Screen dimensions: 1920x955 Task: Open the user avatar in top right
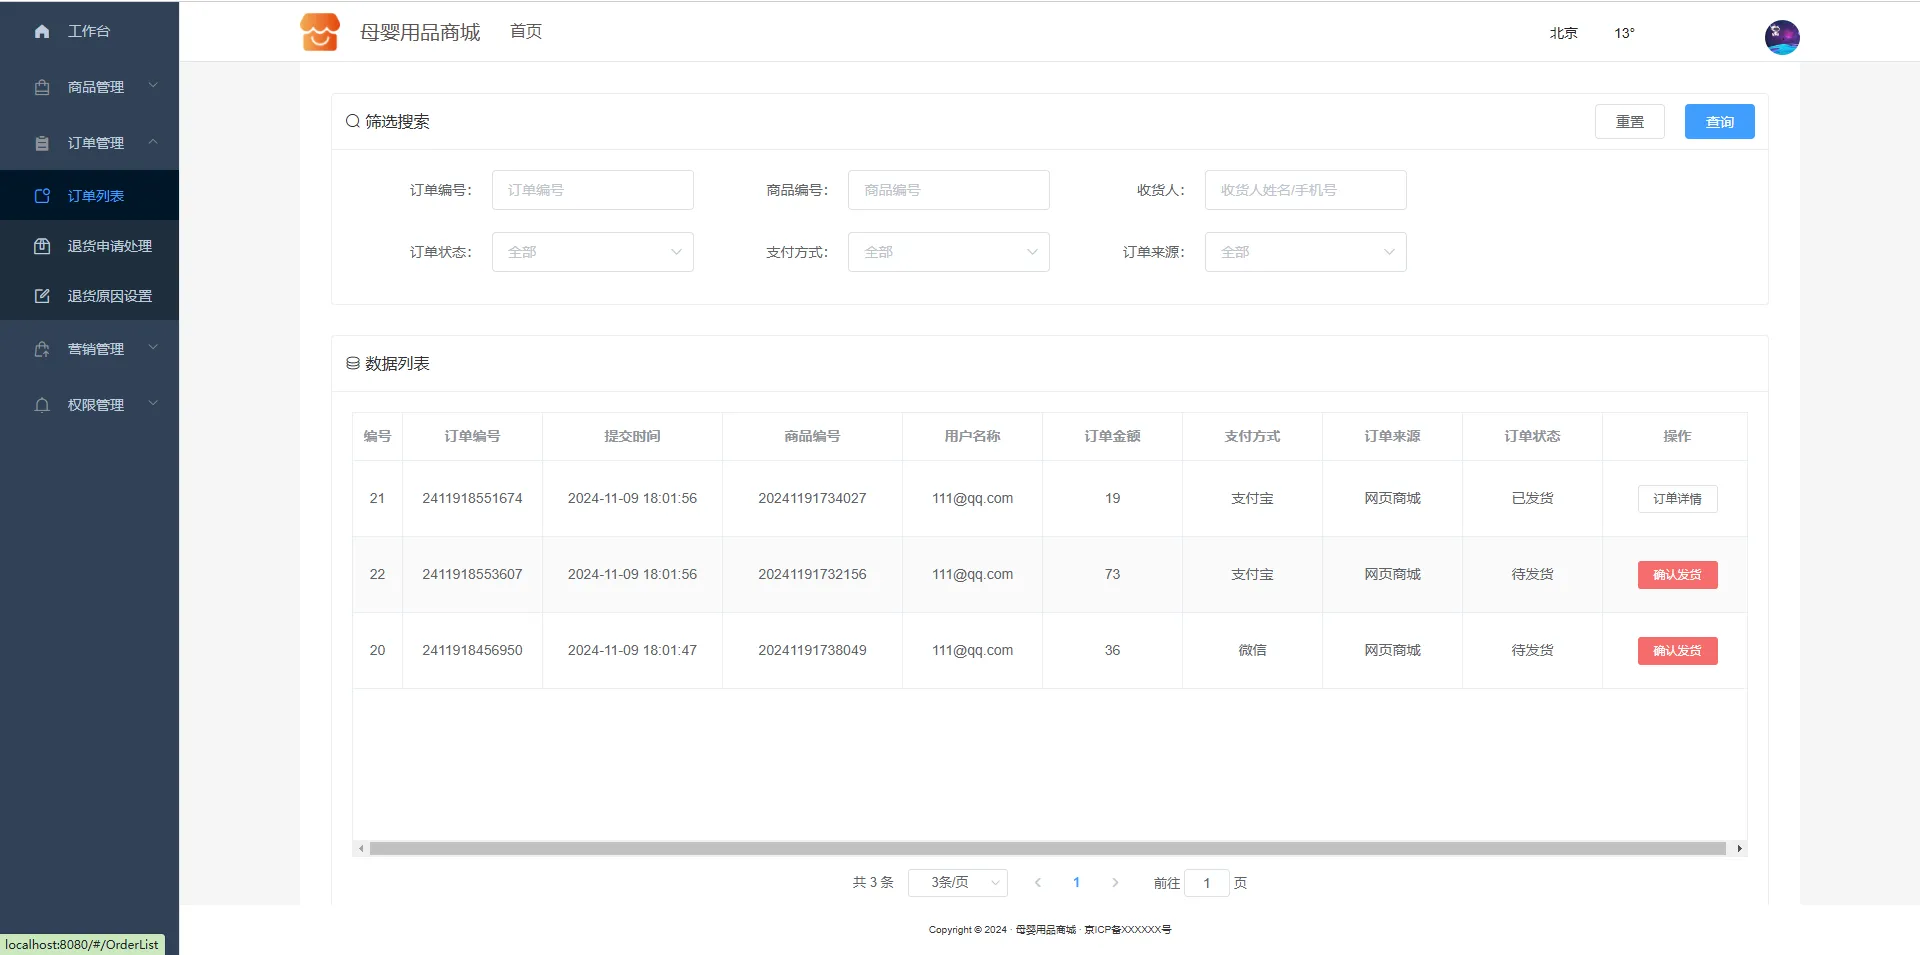point(1781,38)
